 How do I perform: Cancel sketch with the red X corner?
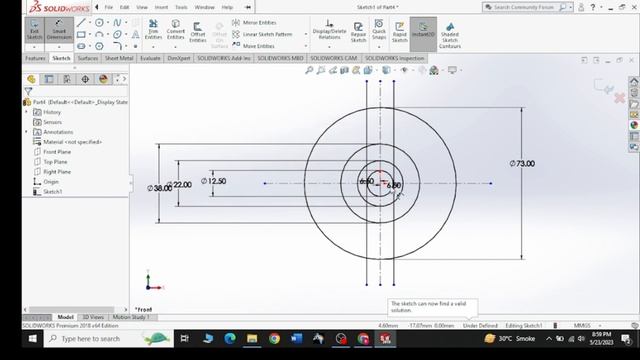point(620,98)
